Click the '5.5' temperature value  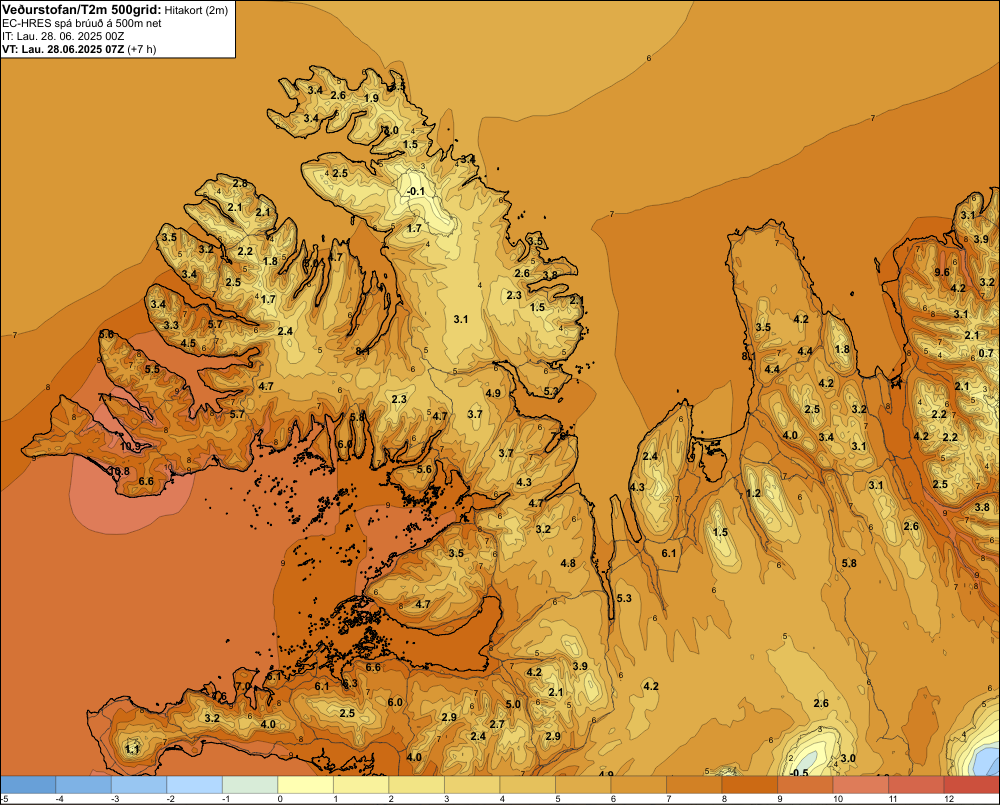coord(152,369)
